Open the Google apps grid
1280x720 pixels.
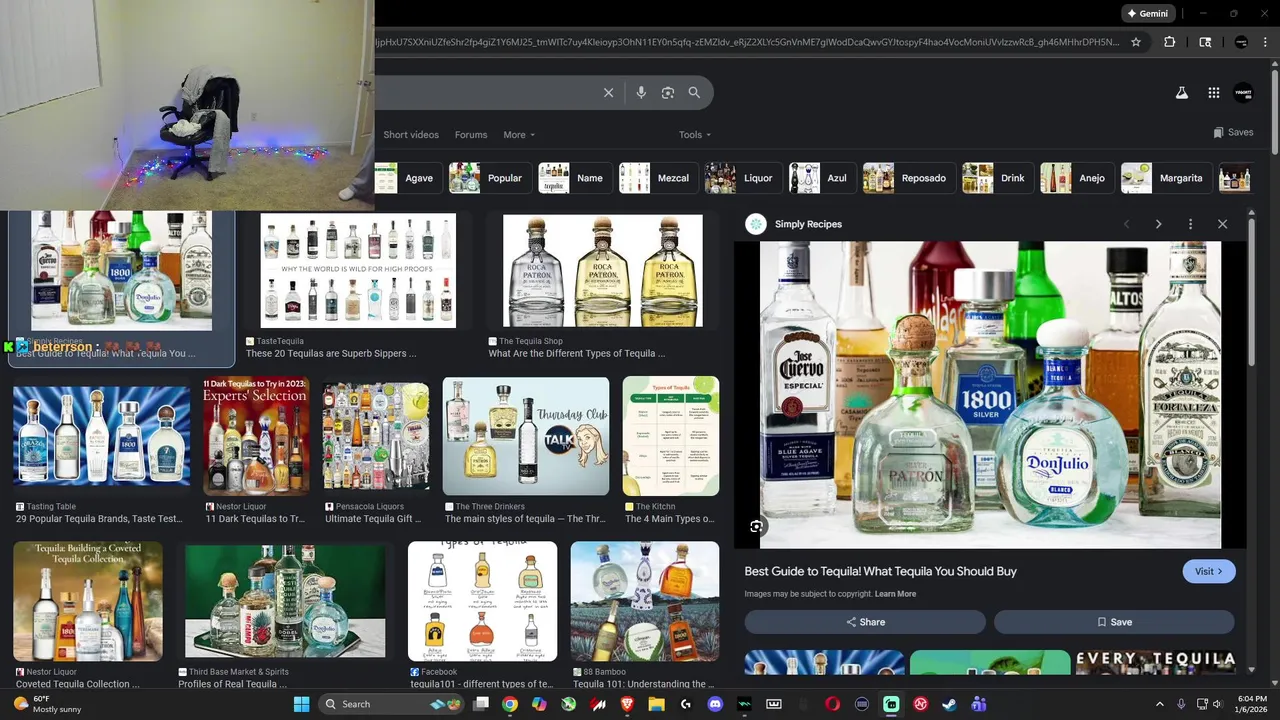(x=1213, y=92)
